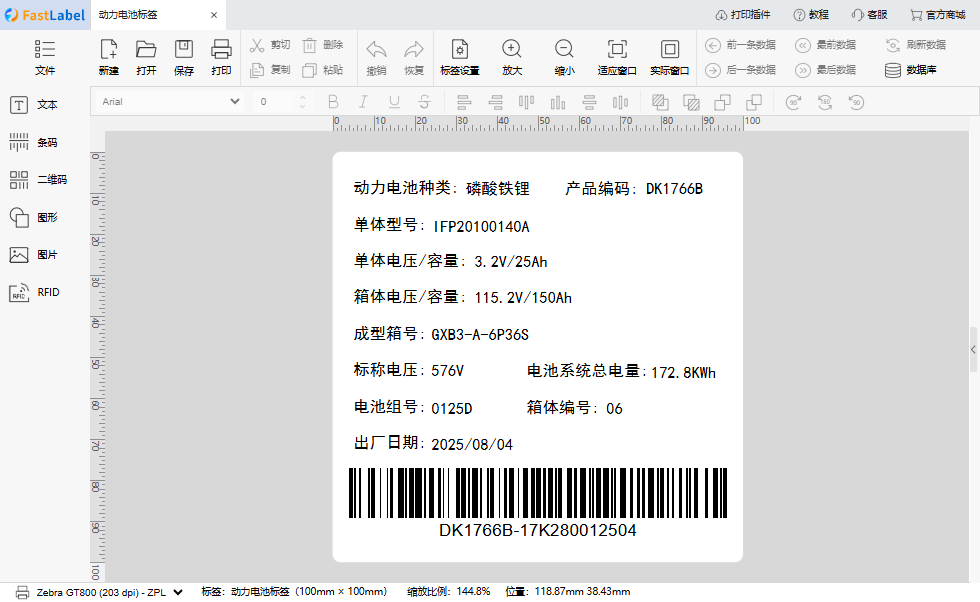Zoom in with 放大
This screenshot has width=980, height=602.
point(512,57)
